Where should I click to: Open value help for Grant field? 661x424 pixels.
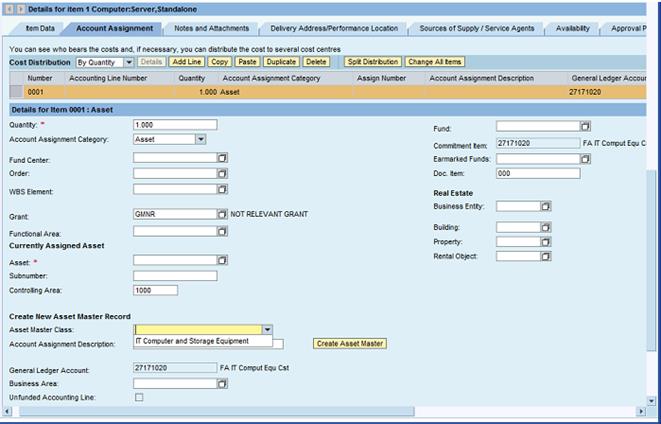222,214
